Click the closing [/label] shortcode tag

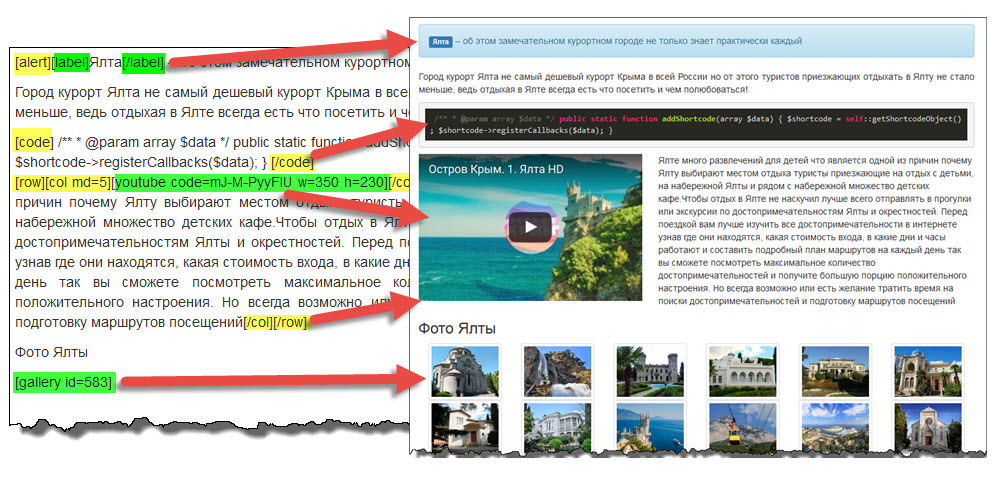143,62
